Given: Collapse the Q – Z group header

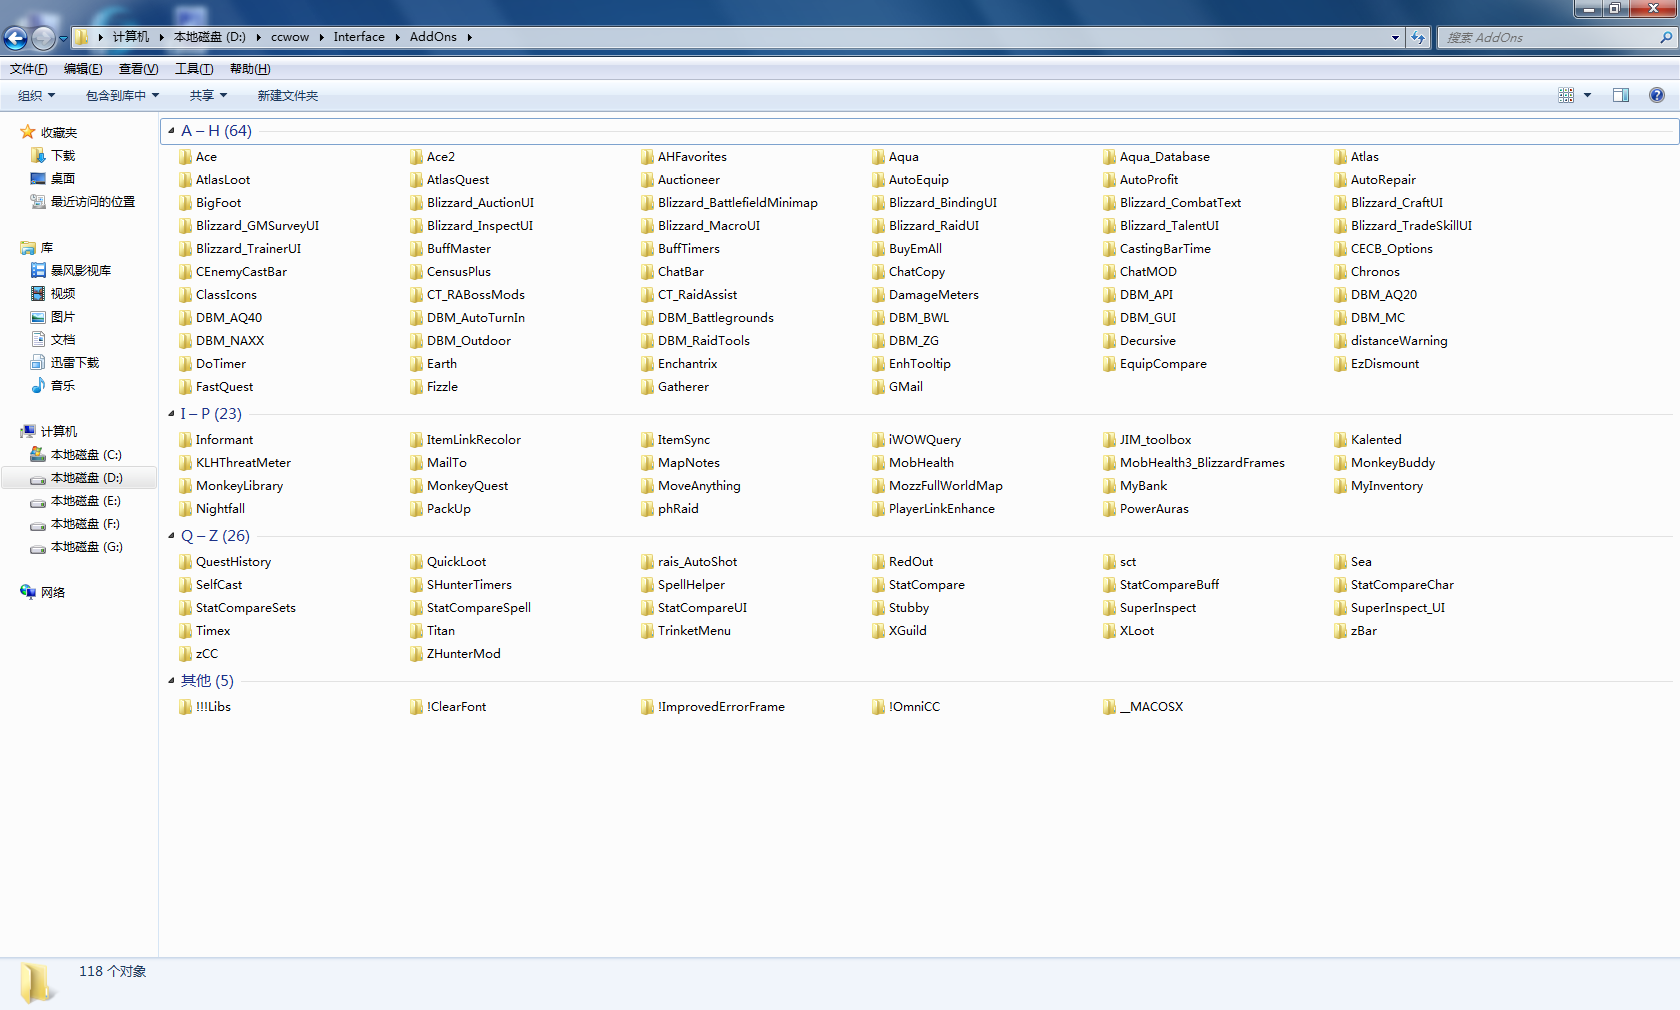Looking at the screenshot, I should (x=171, y=536).
